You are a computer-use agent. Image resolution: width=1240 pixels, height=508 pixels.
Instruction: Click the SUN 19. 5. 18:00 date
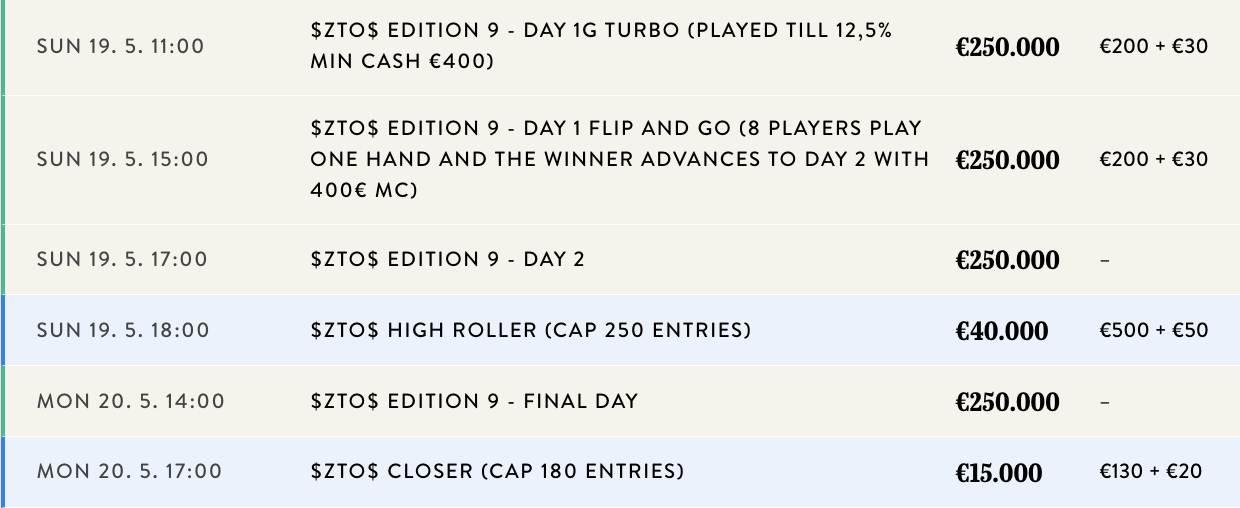(x=122, y=330)
